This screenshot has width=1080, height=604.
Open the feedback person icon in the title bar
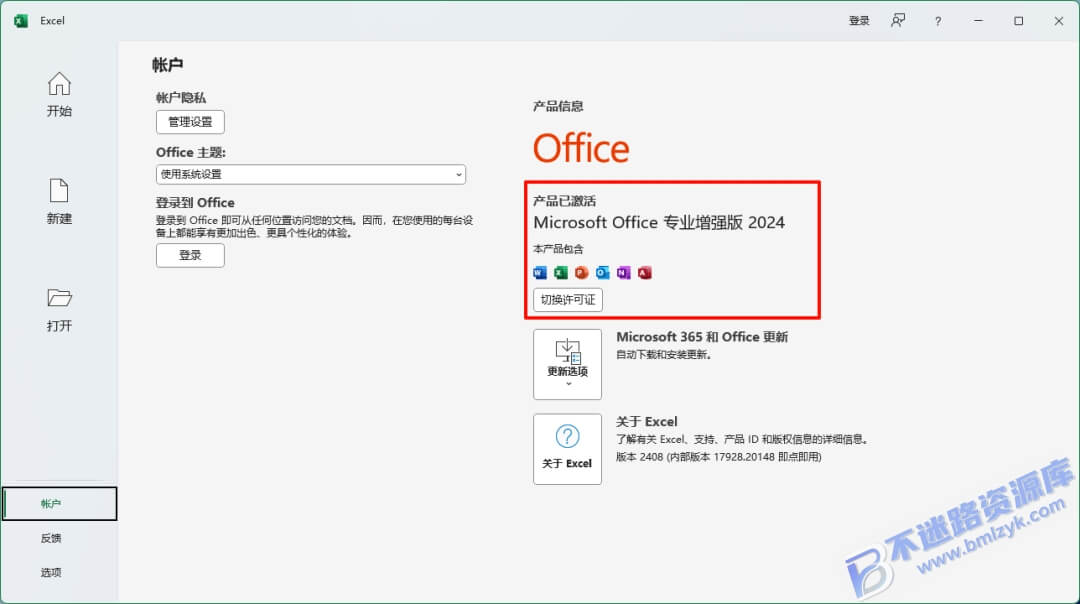(897, 21)
